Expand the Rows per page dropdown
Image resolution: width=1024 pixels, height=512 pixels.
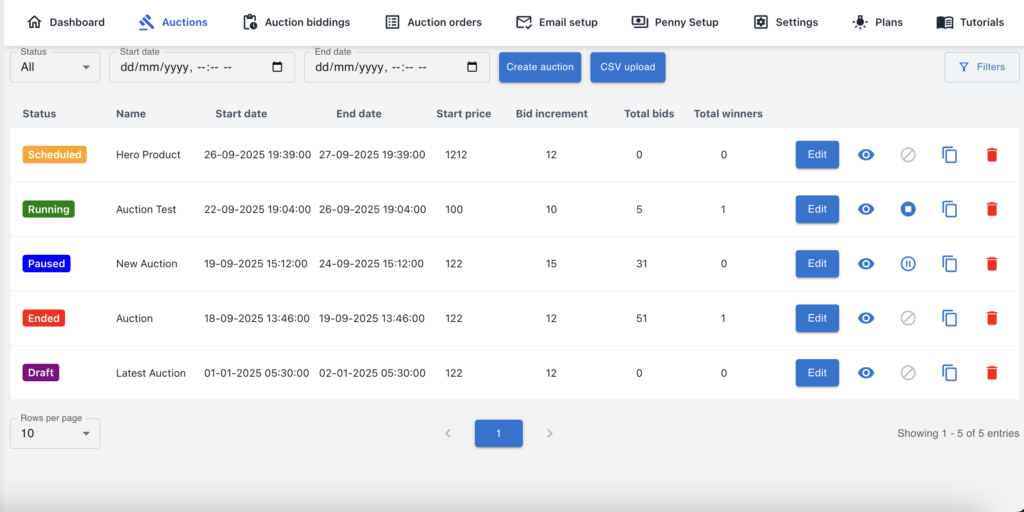[x=55, y=433]
